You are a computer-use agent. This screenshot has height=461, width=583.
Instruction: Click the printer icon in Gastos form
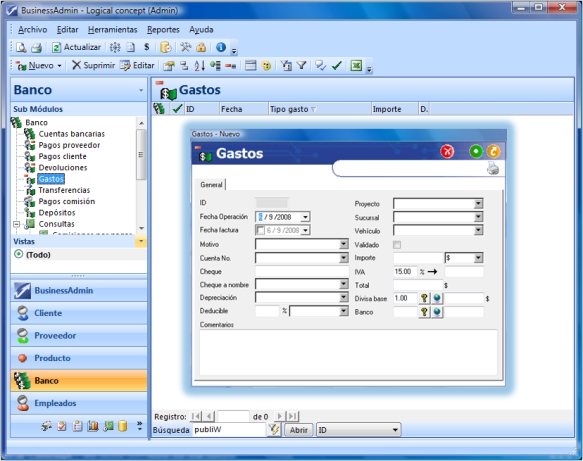tap(493, 168)
